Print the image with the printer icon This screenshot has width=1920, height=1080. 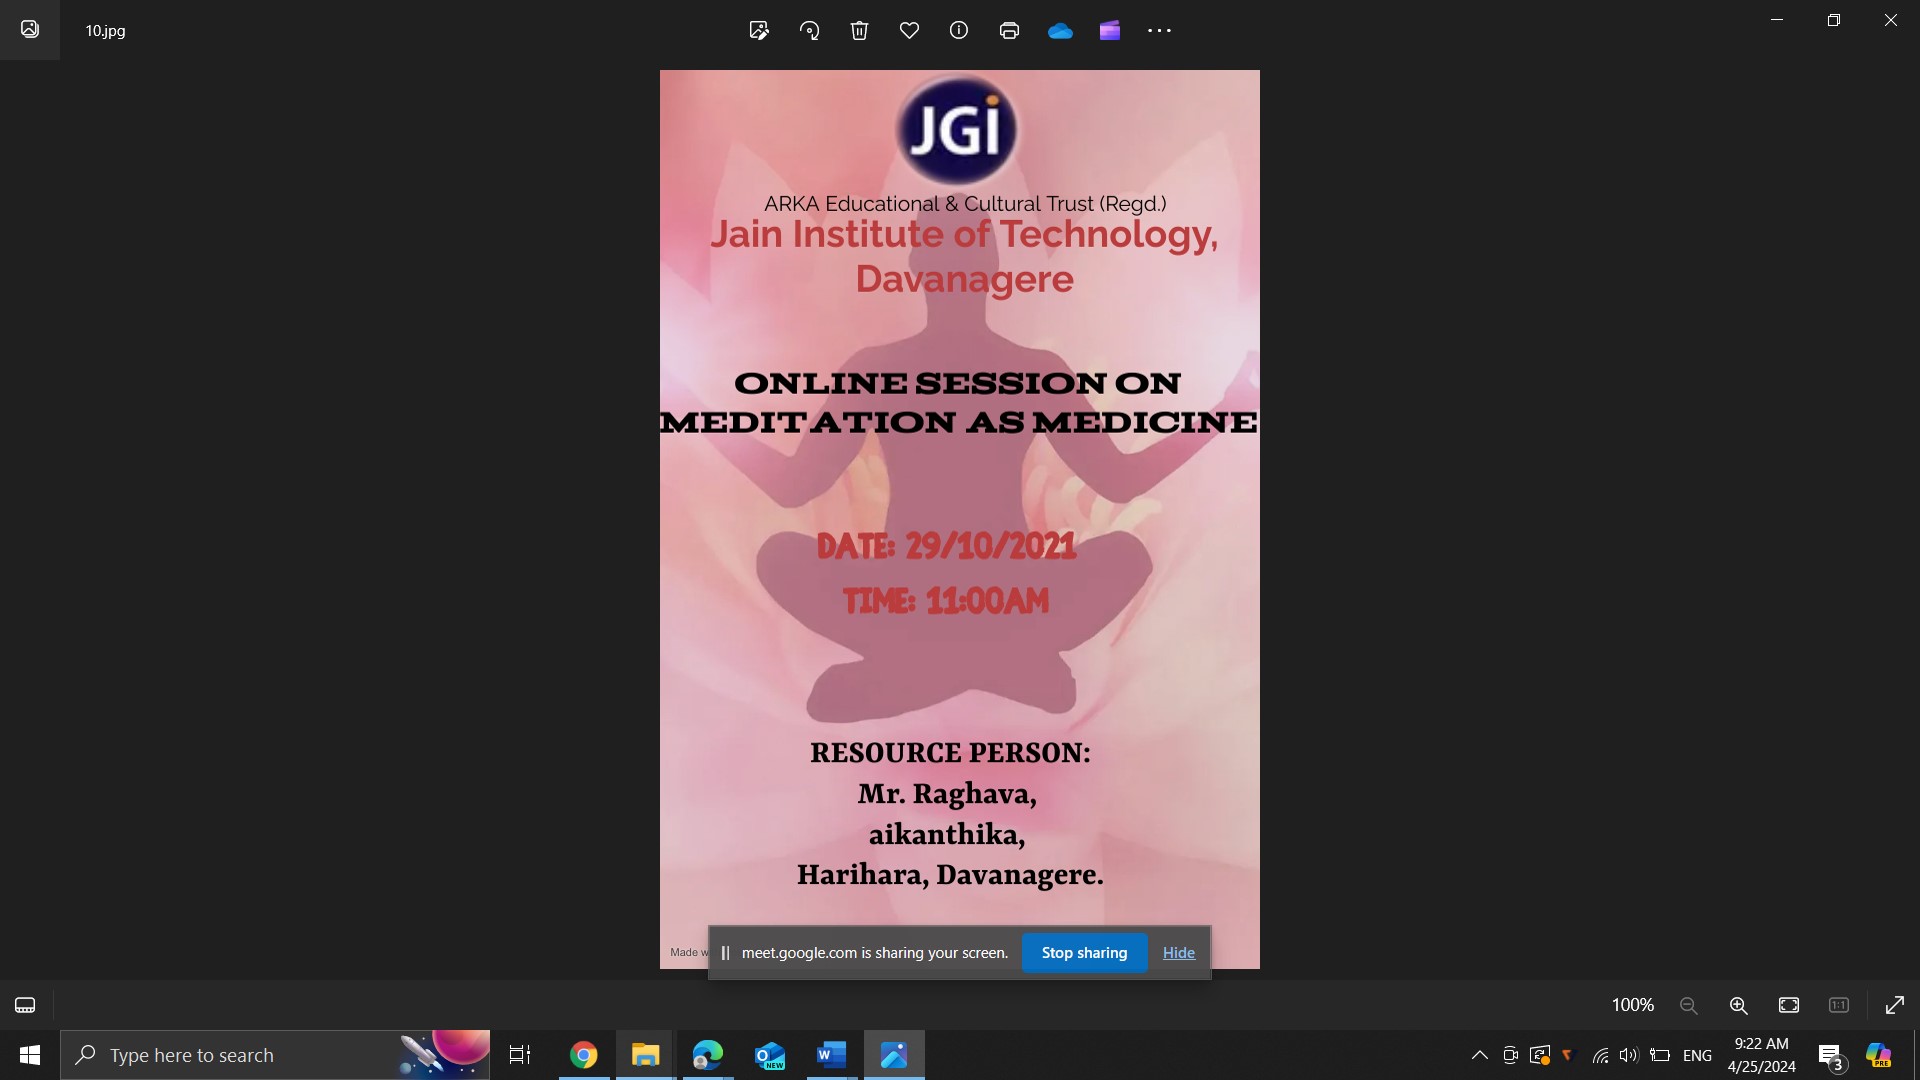1009,30
